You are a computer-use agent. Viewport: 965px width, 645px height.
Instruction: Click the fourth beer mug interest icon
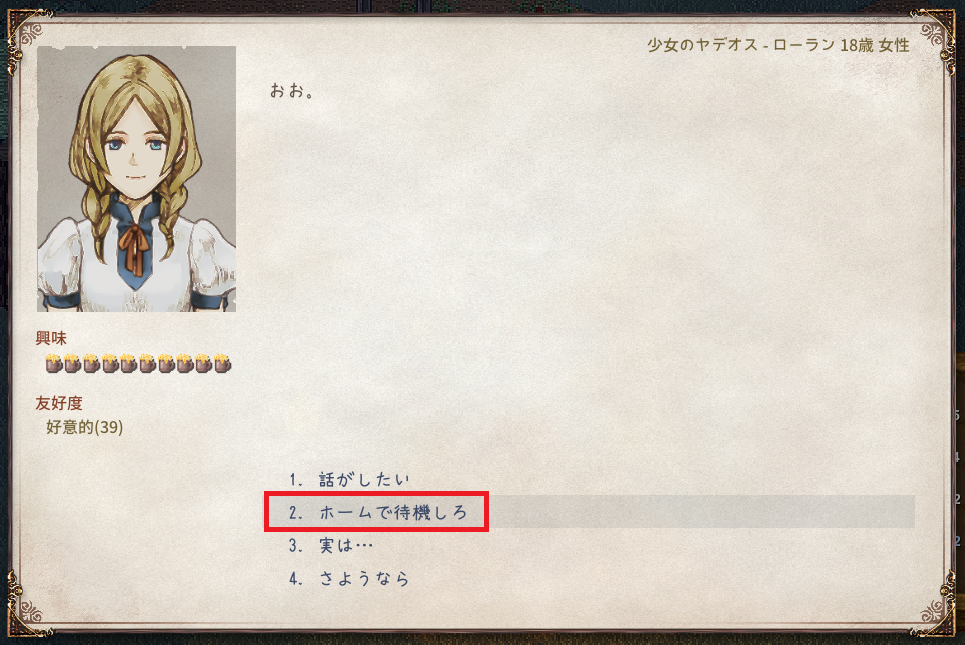point(110,364)
